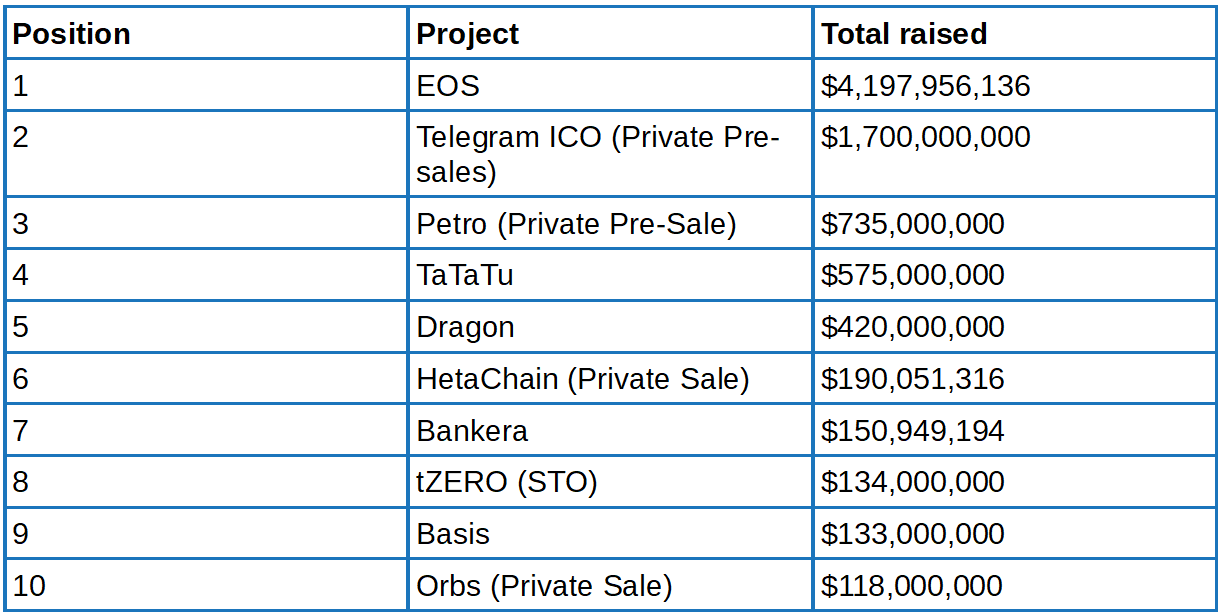The height and width of the screenshot is (616, 1222).
Task: Click the $735,000,000 amount cell
Action: tap(912, 224)
